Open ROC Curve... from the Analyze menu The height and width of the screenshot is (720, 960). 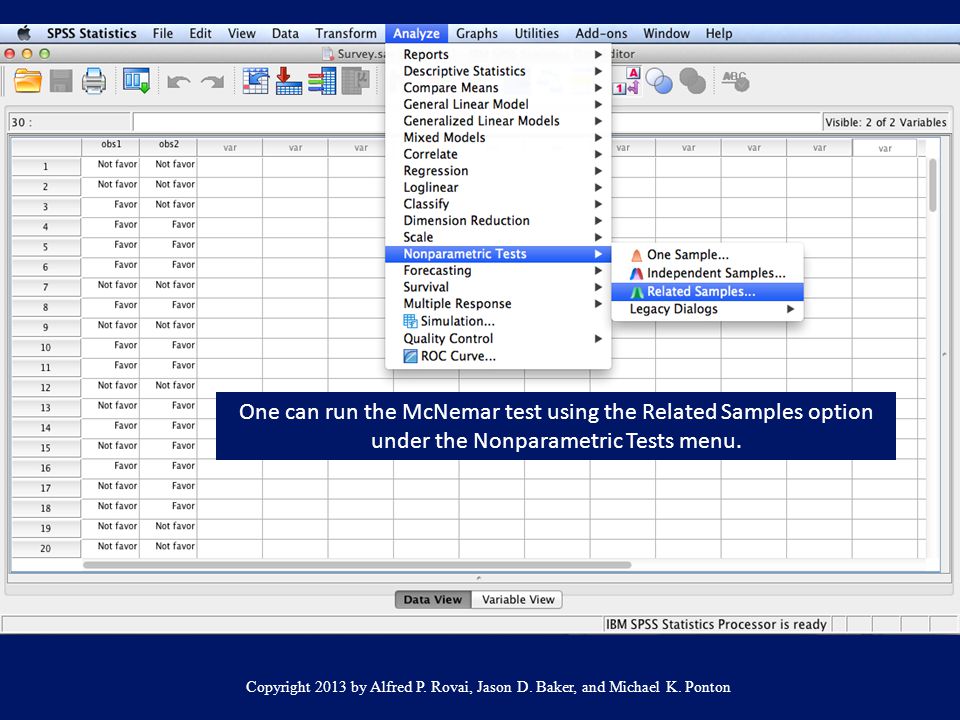pos(498,356)
